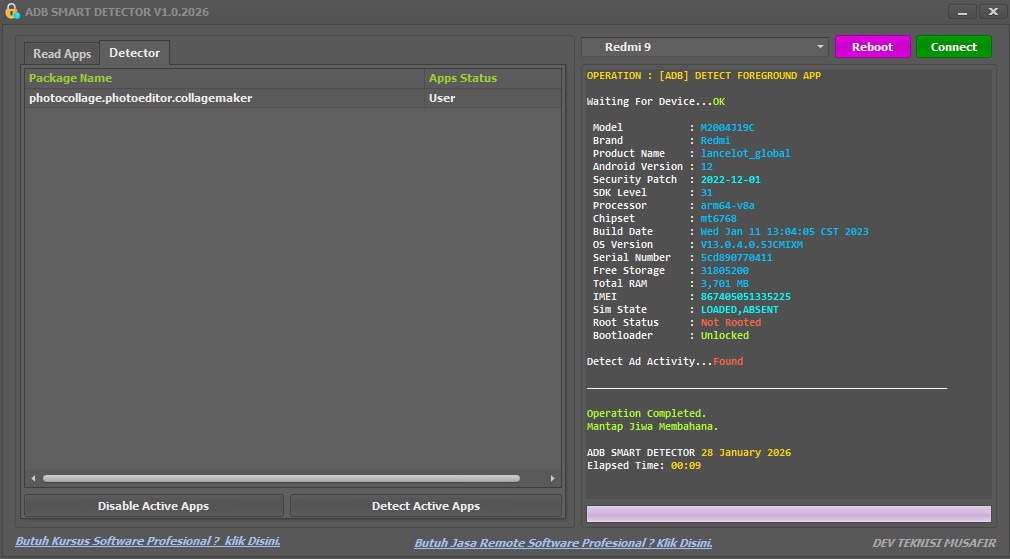Screen dimensions: 1010x559
Task: Close the ADB Smart Detector window
Action: pyautogui.click(x=992, y=12)
